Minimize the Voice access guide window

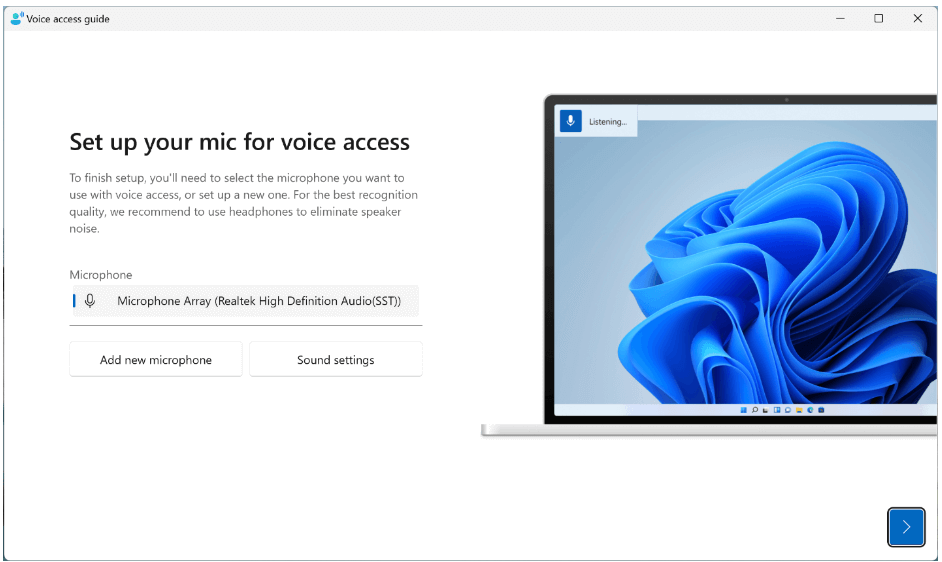click(840, 19)
